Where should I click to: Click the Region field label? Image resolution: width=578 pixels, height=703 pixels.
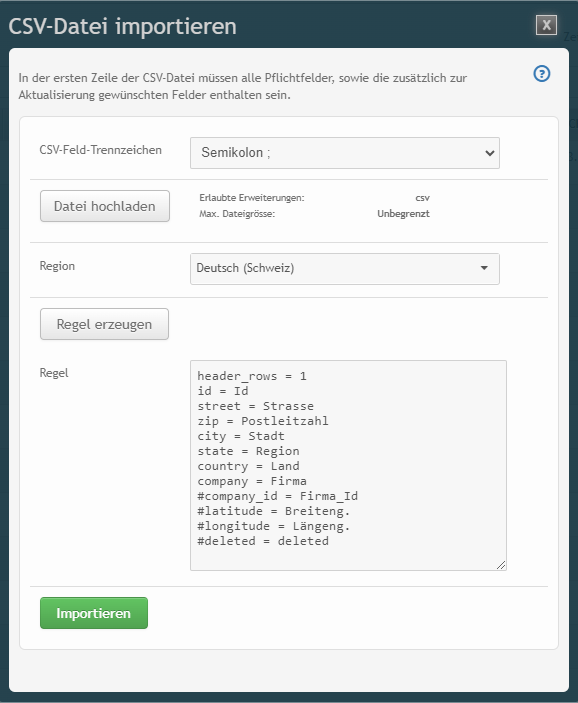(57, 266)
